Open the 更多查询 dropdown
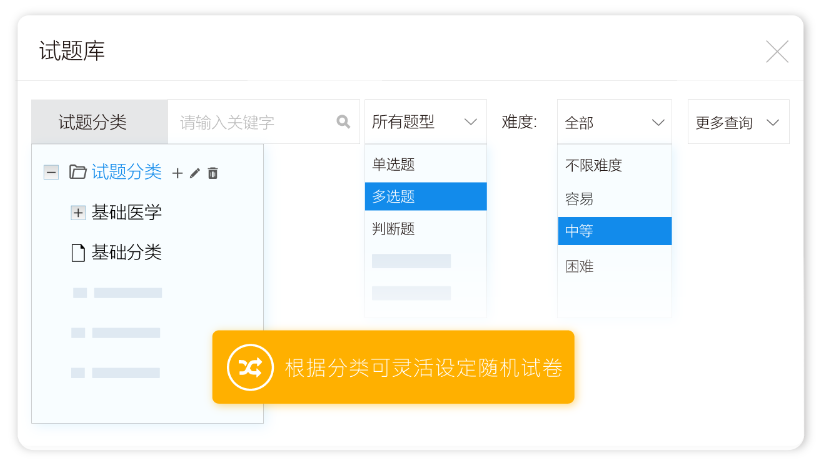Viewport: 826px width, 472px height. tap(738, 122)
